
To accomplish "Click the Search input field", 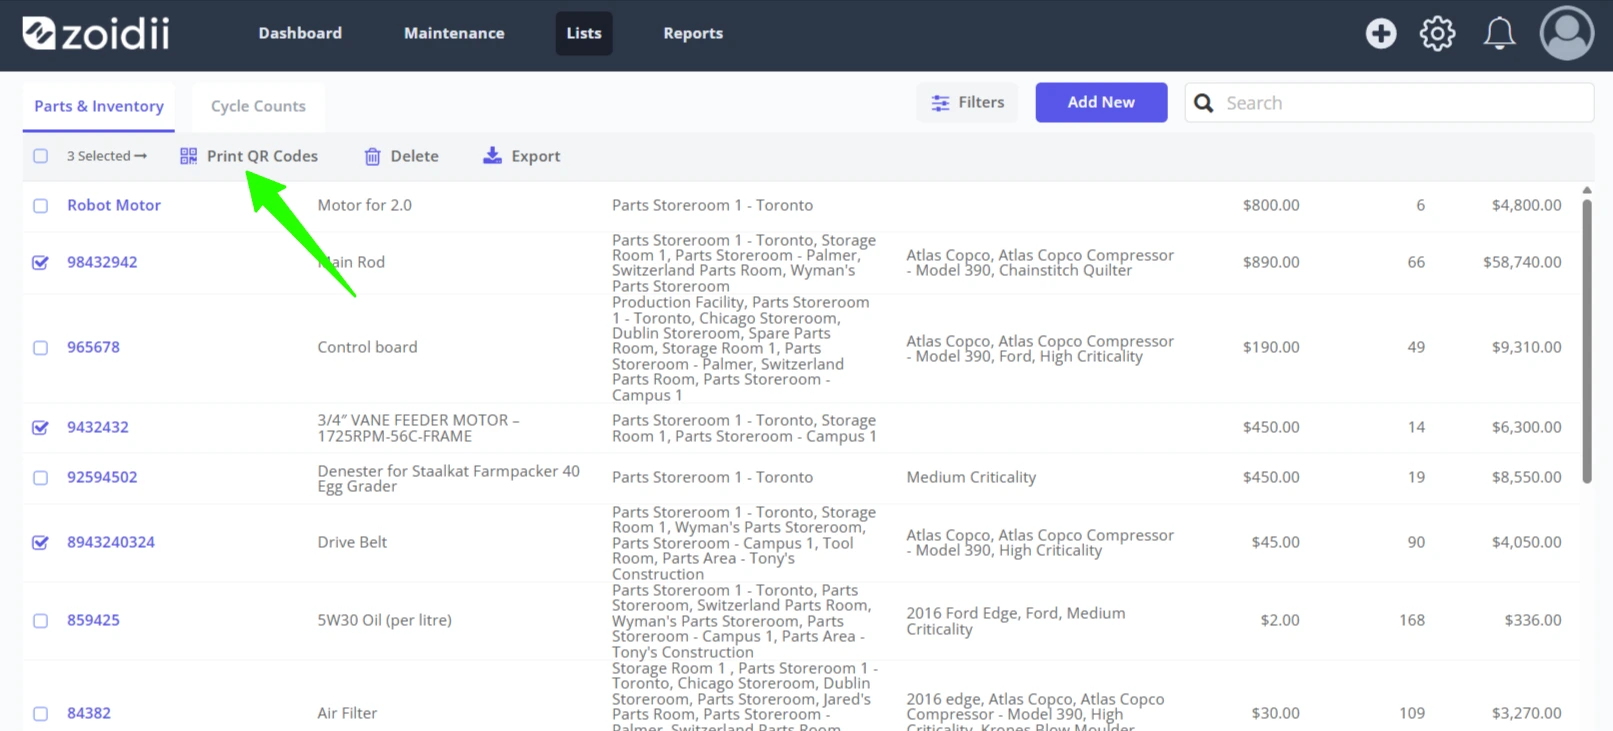I will coord(1389,103).
